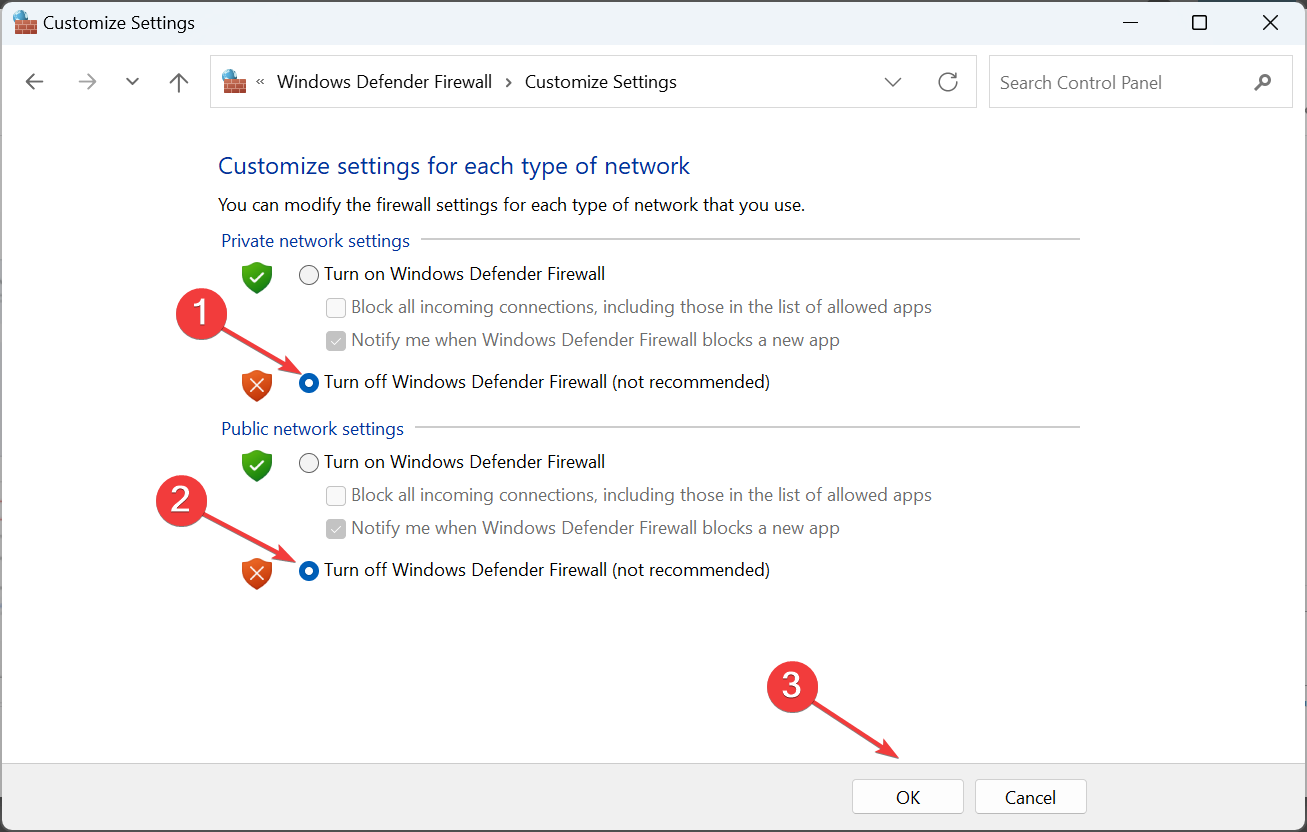Click the red shield icon under Public network
This screenshot has width=1307, height=832.
(x=257, y=573)
